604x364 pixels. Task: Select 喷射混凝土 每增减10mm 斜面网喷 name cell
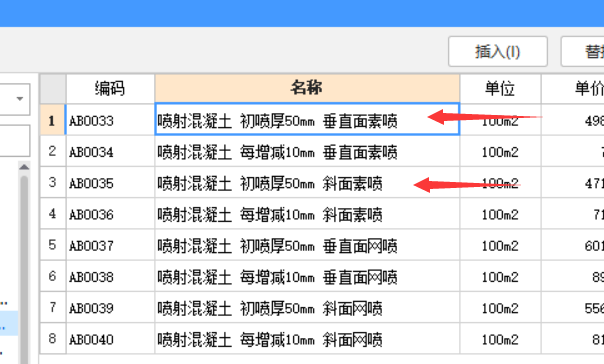pos(307,339)
